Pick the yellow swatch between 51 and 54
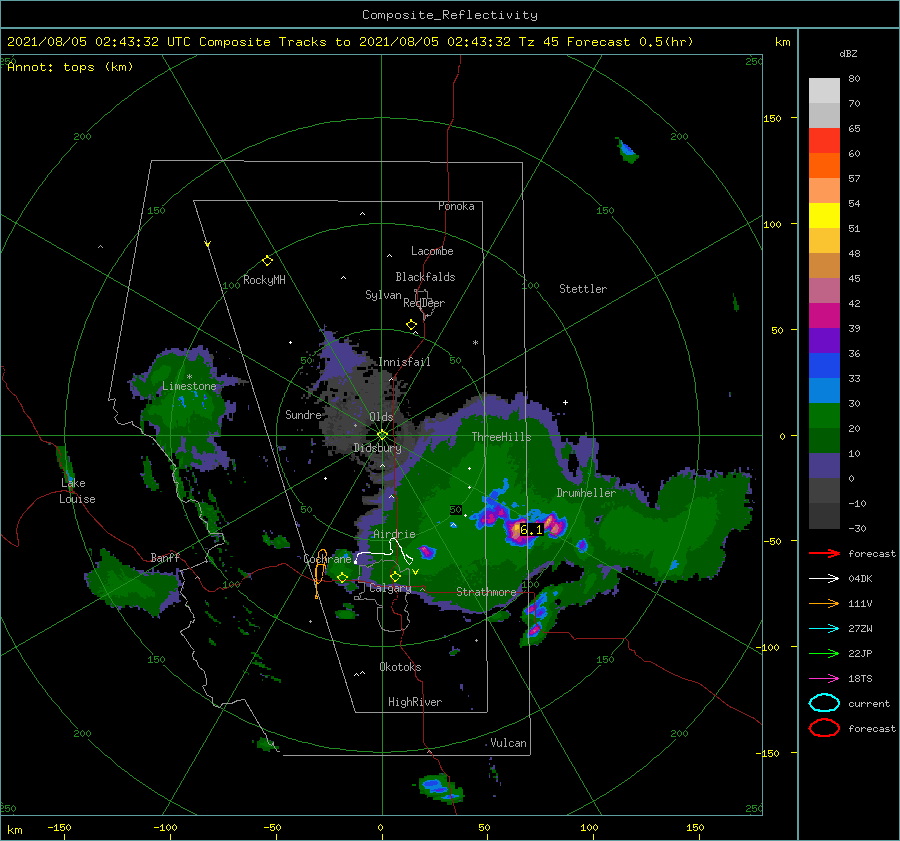900x841 pixels. click(x=824, y=216)
